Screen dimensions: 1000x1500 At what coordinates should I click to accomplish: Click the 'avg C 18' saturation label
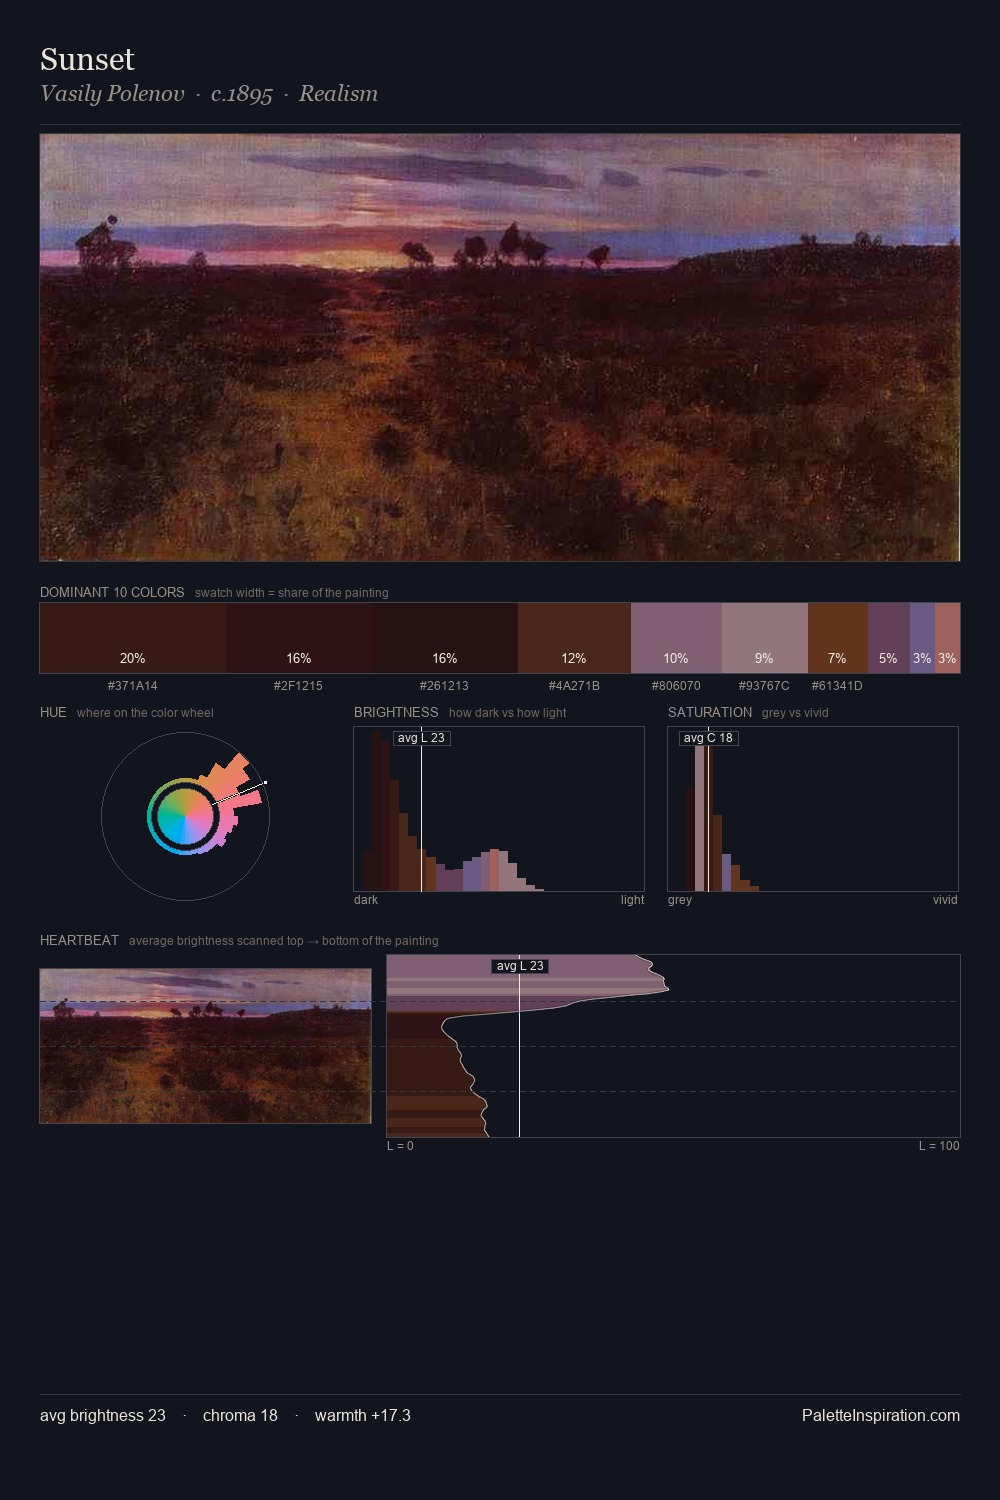(708, 738)
